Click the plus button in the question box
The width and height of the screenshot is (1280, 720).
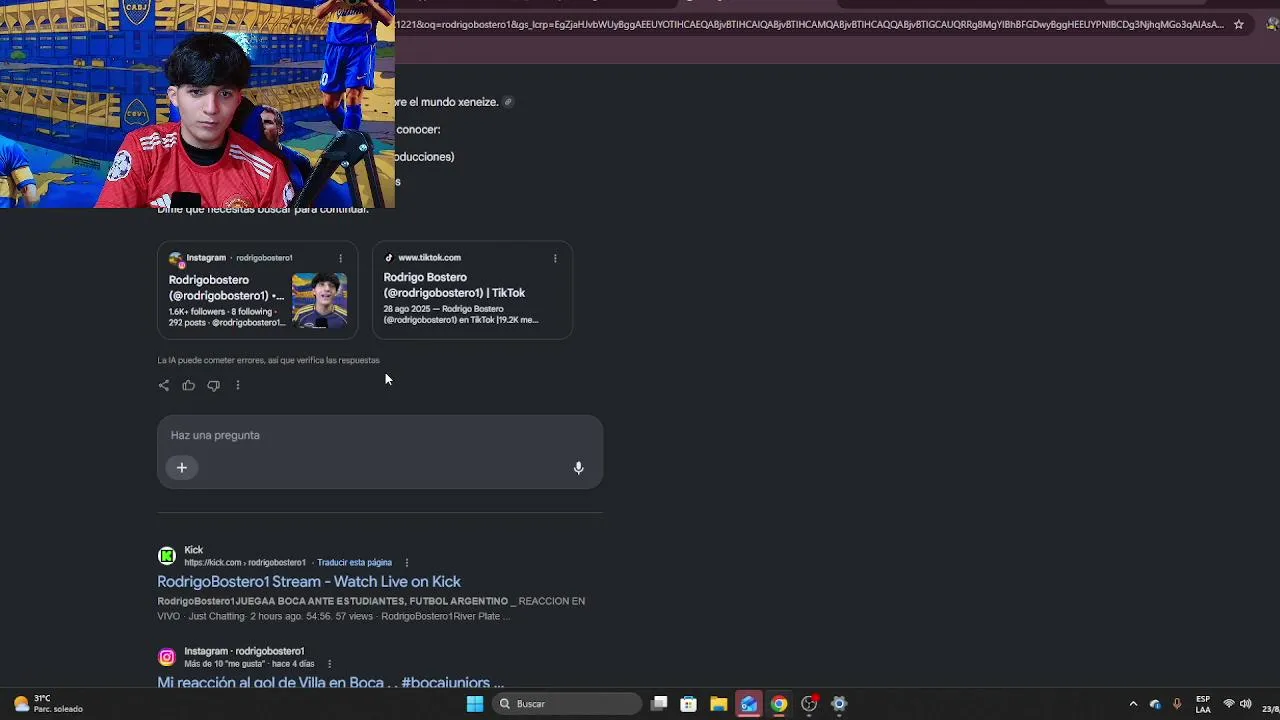pos(182,467)
